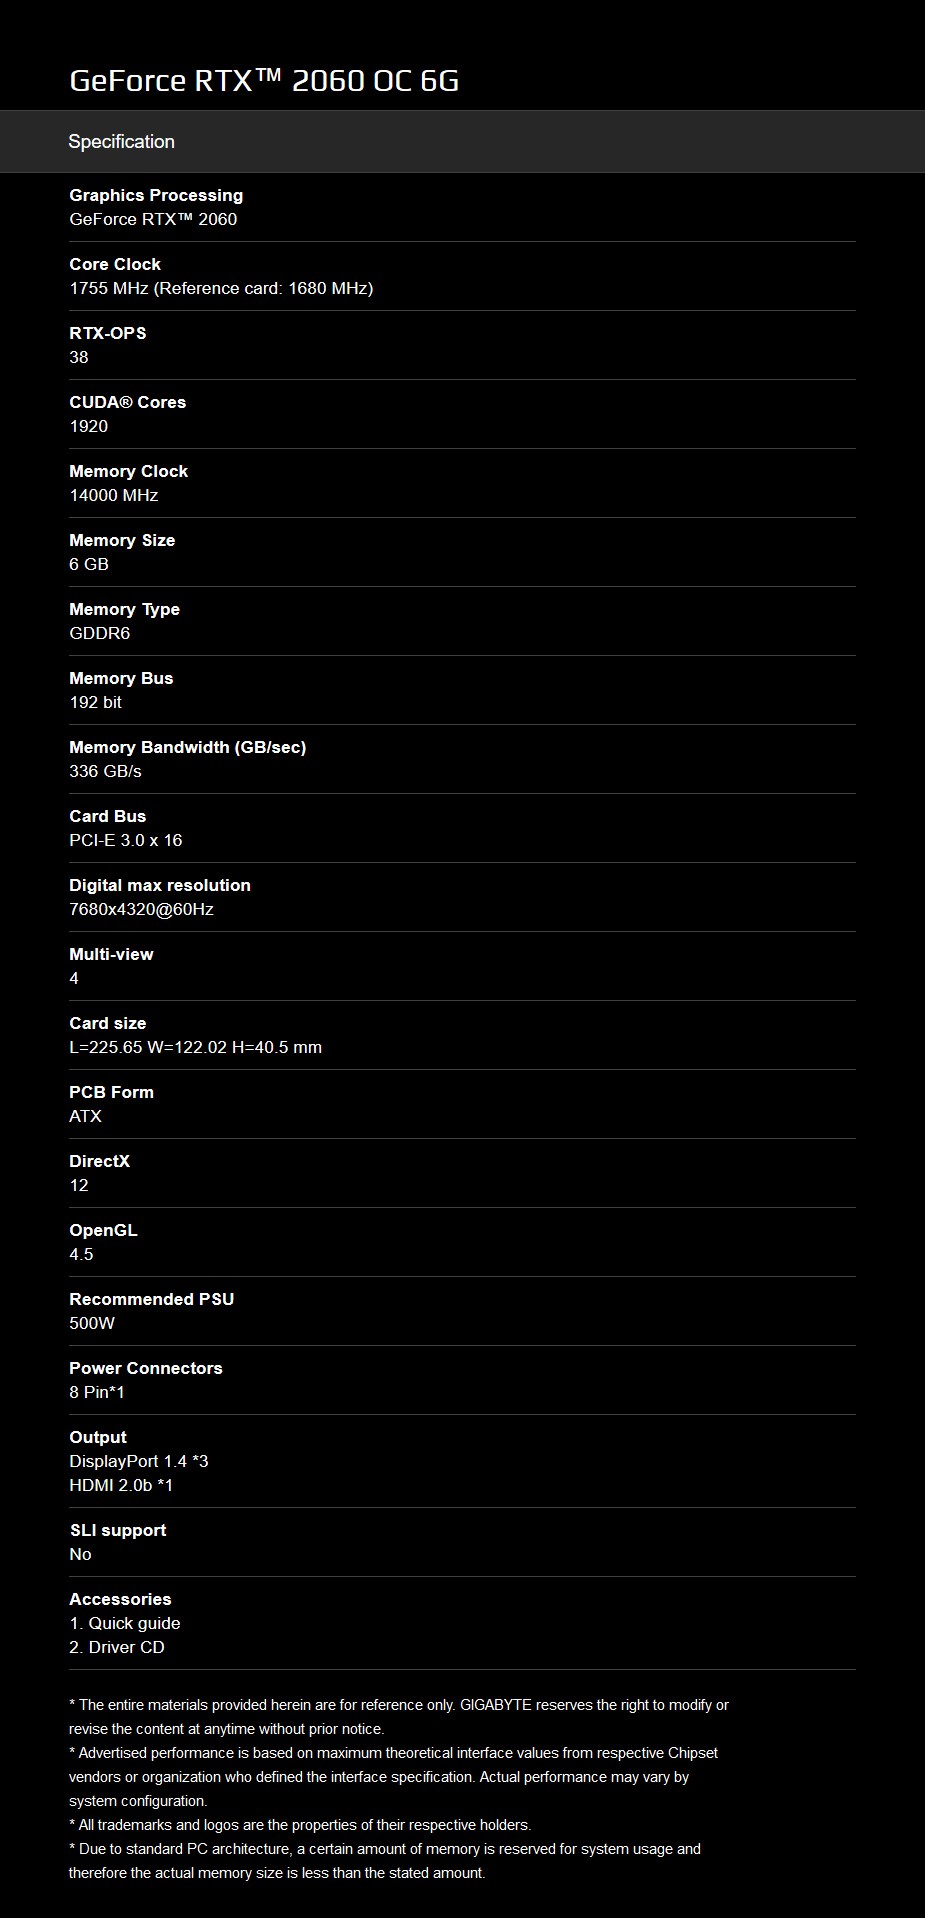Screen dimensions: 925x1918
Task: Click the CUDA Cores value 1920
Action: pos(88,426)
